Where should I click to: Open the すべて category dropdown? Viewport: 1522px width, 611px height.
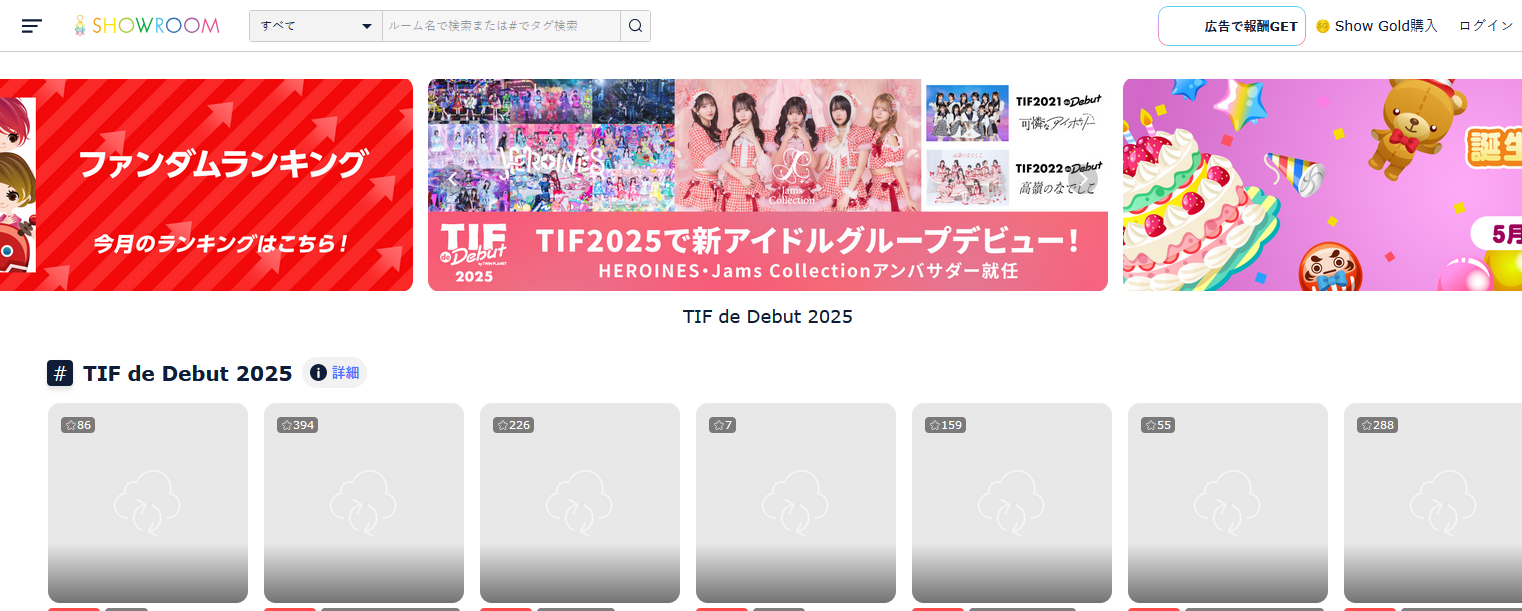point(316,26)
